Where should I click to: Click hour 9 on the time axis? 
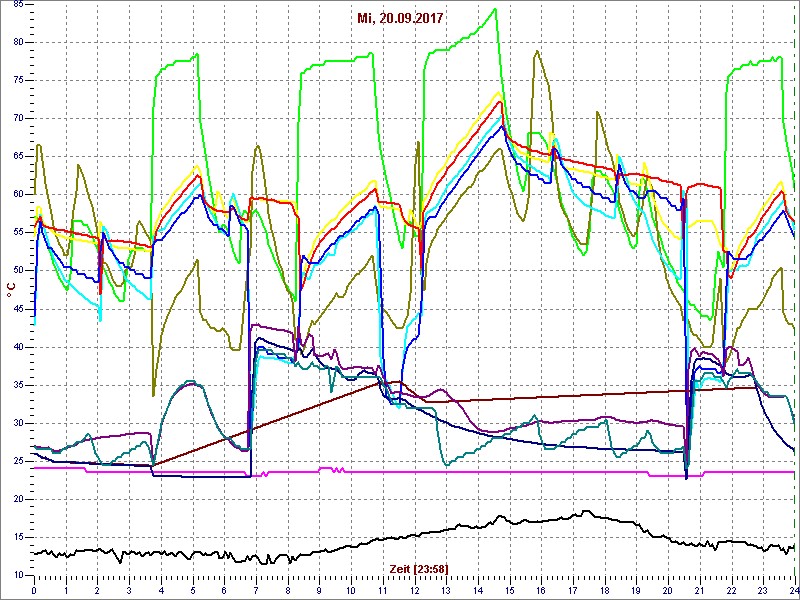319,590
